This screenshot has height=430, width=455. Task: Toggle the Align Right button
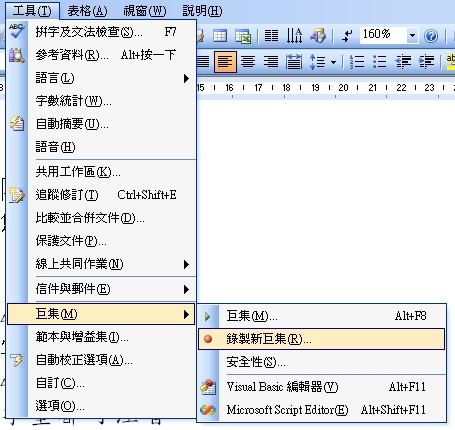[271, 62]
